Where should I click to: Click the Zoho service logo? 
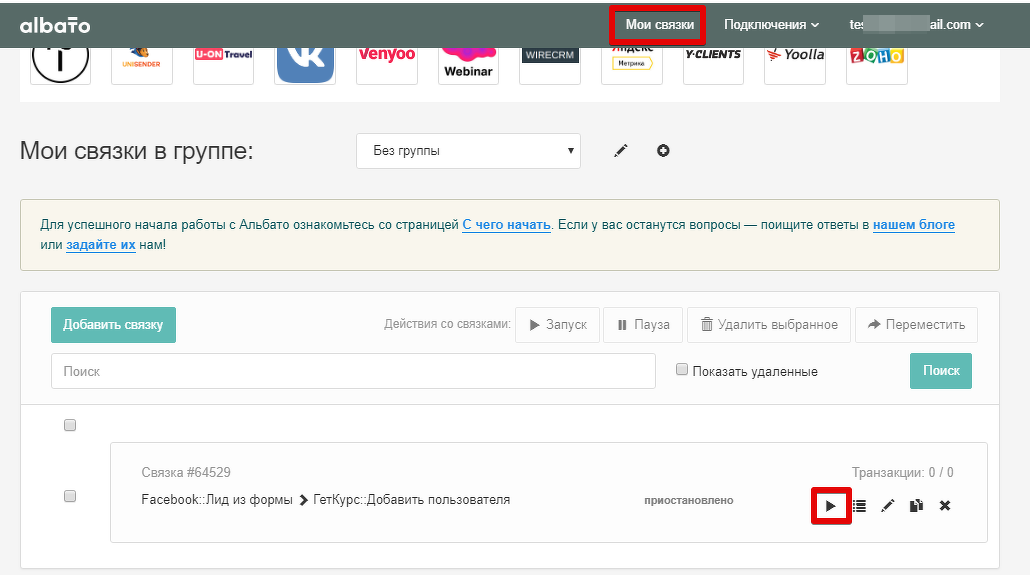point(877,64)
